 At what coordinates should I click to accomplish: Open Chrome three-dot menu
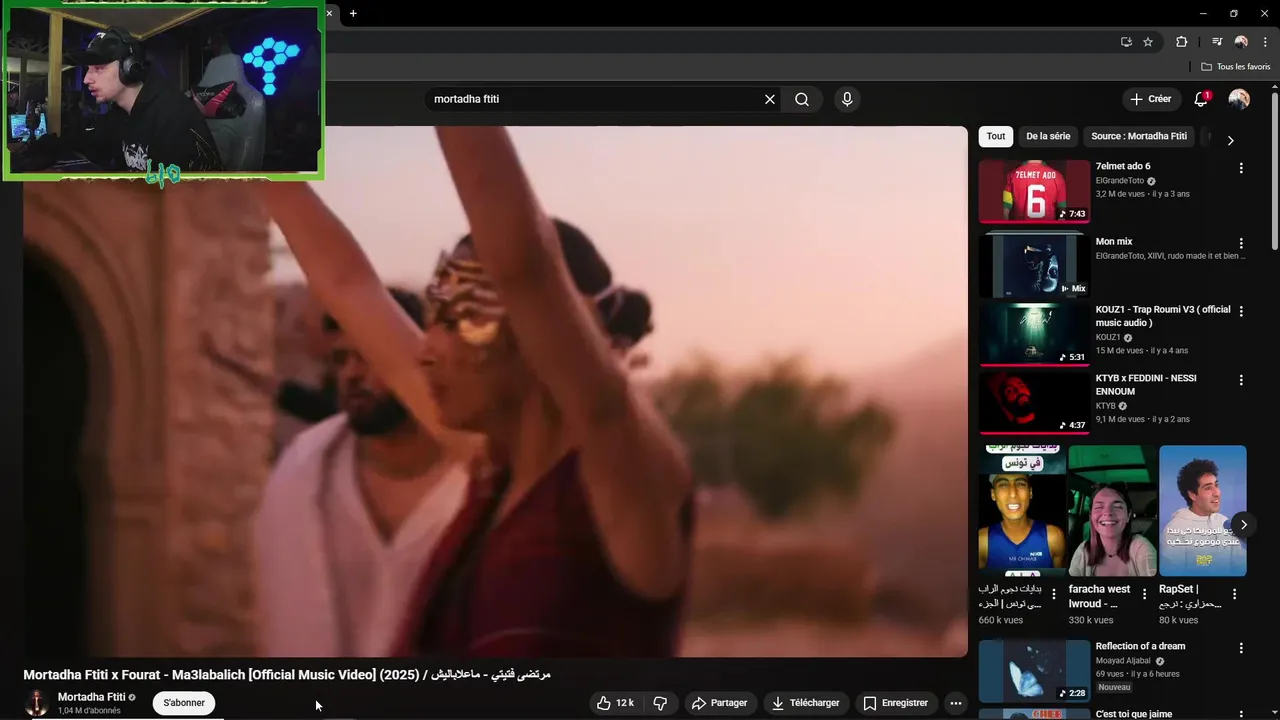(x=1265, y=42)
